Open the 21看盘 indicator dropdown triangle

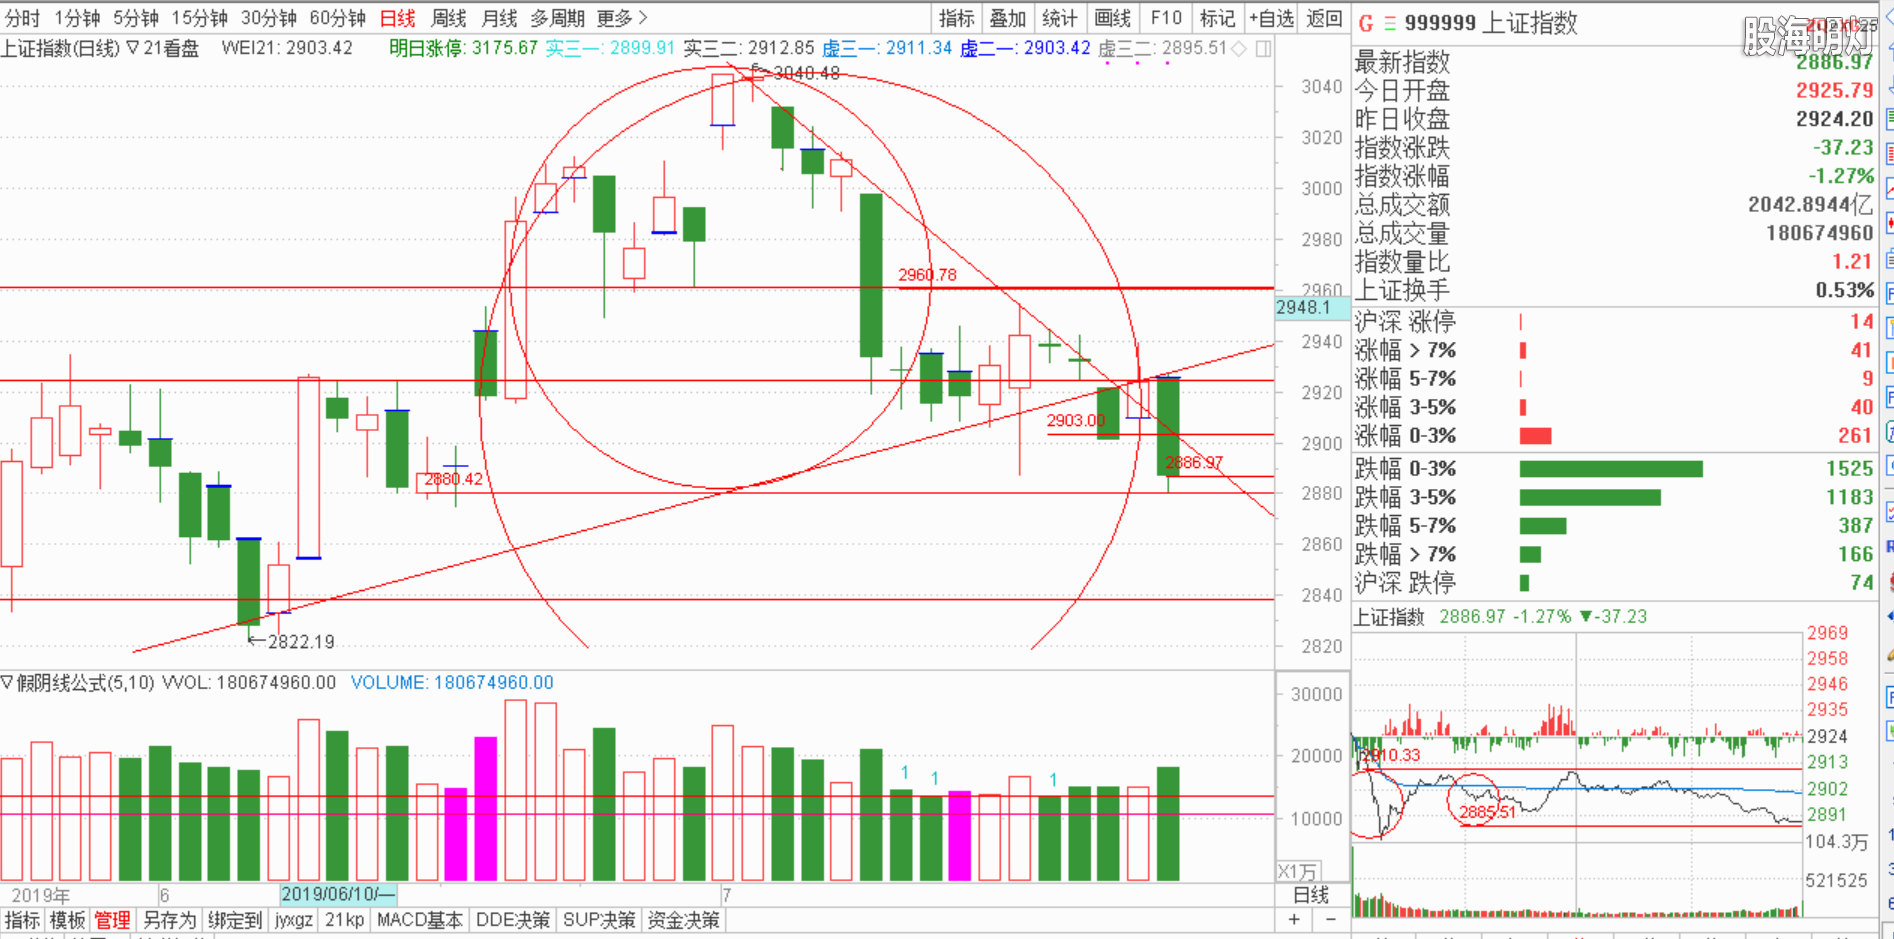132,49
